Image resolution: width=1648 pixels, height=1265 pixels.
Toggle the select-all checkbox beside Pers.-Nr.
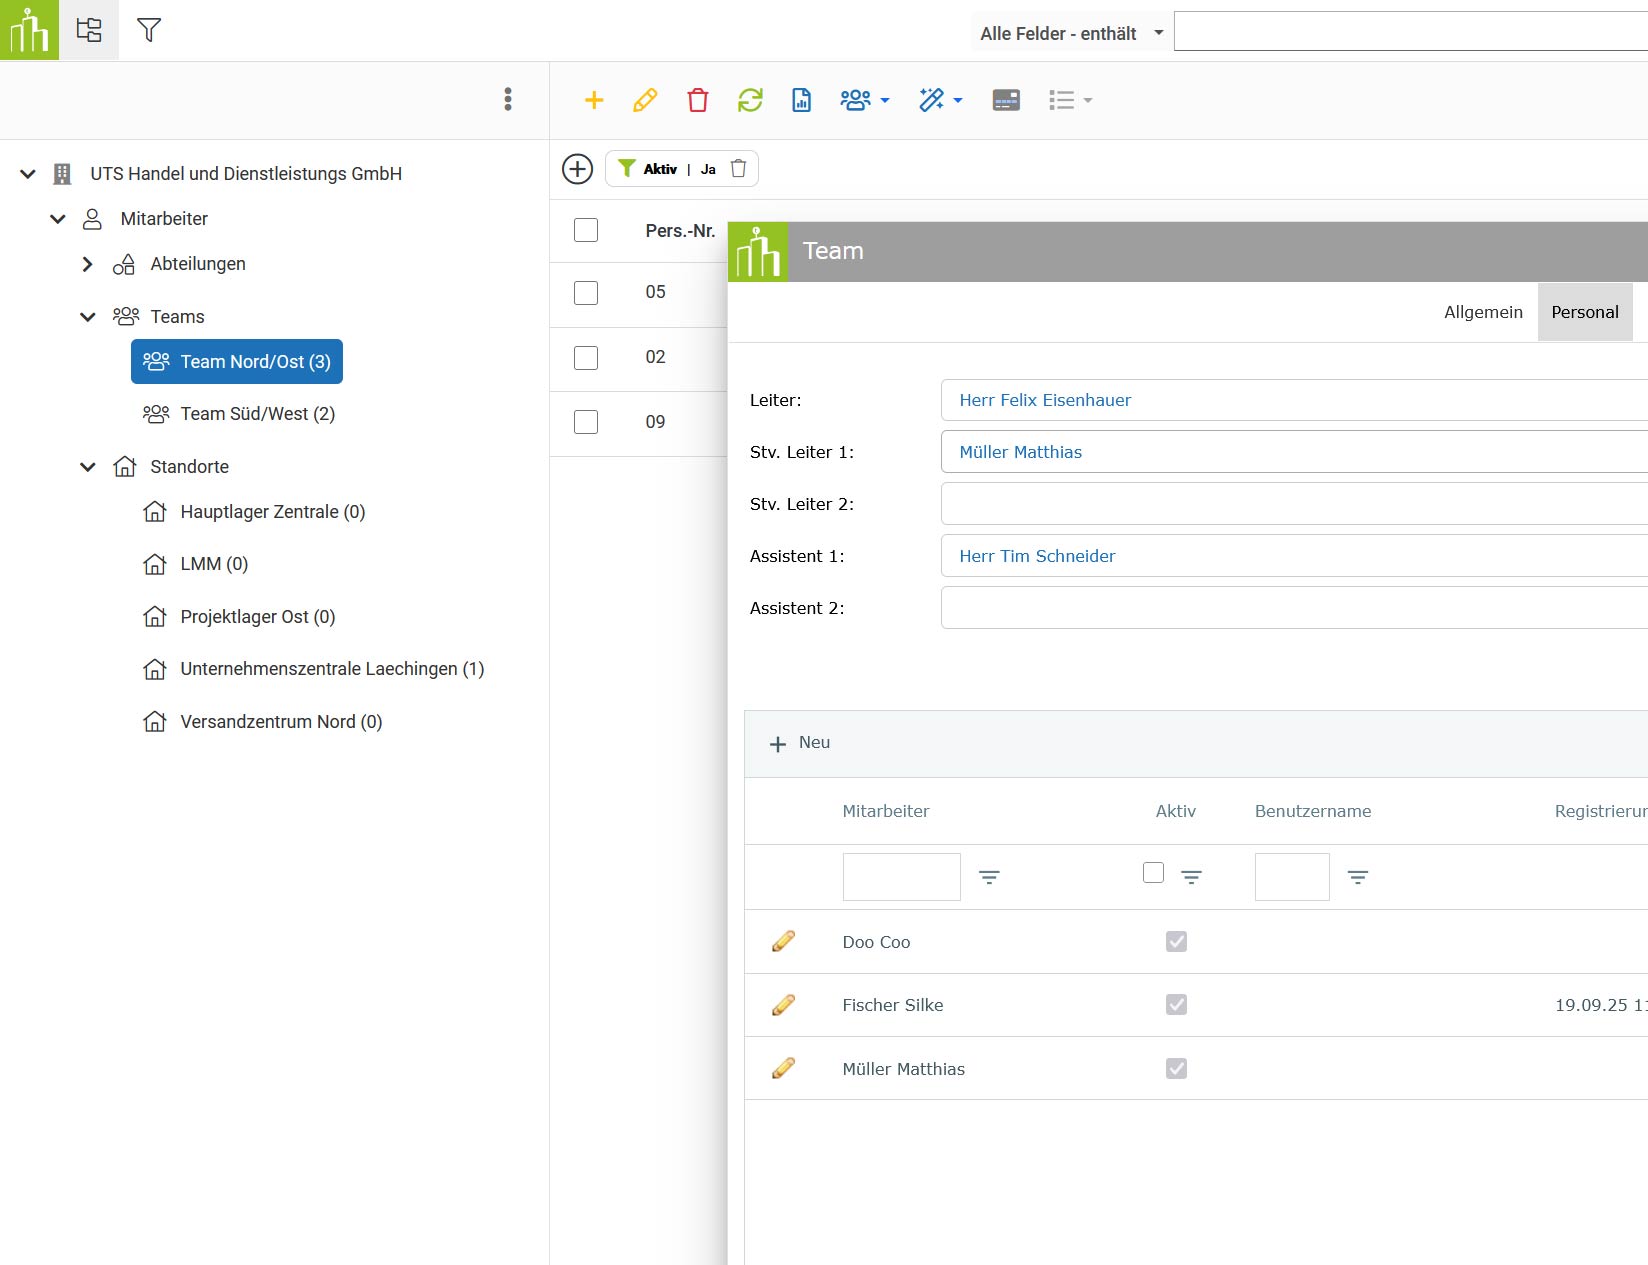click(586, 230)
